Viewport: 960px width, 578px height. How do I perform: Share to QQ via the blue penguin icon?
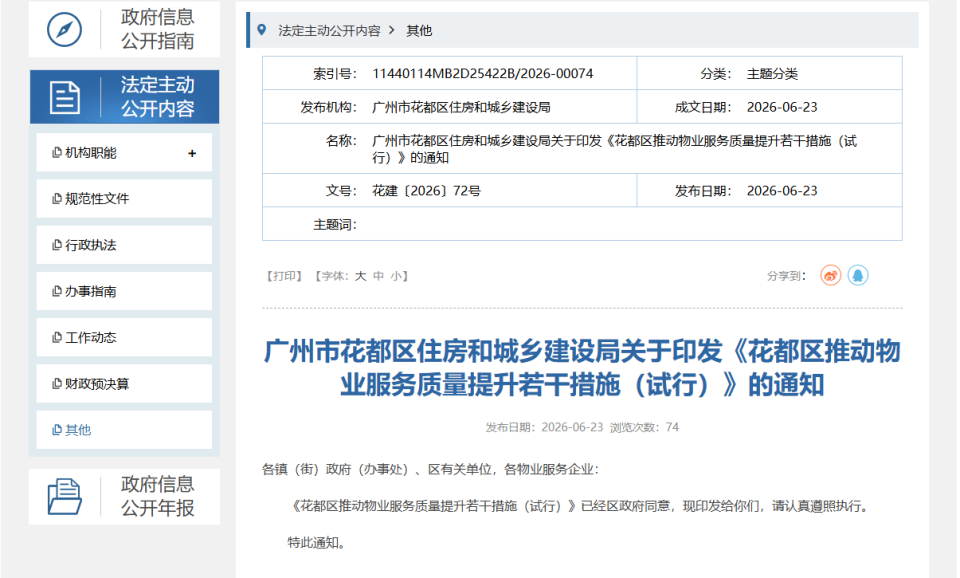pos(858,276)
